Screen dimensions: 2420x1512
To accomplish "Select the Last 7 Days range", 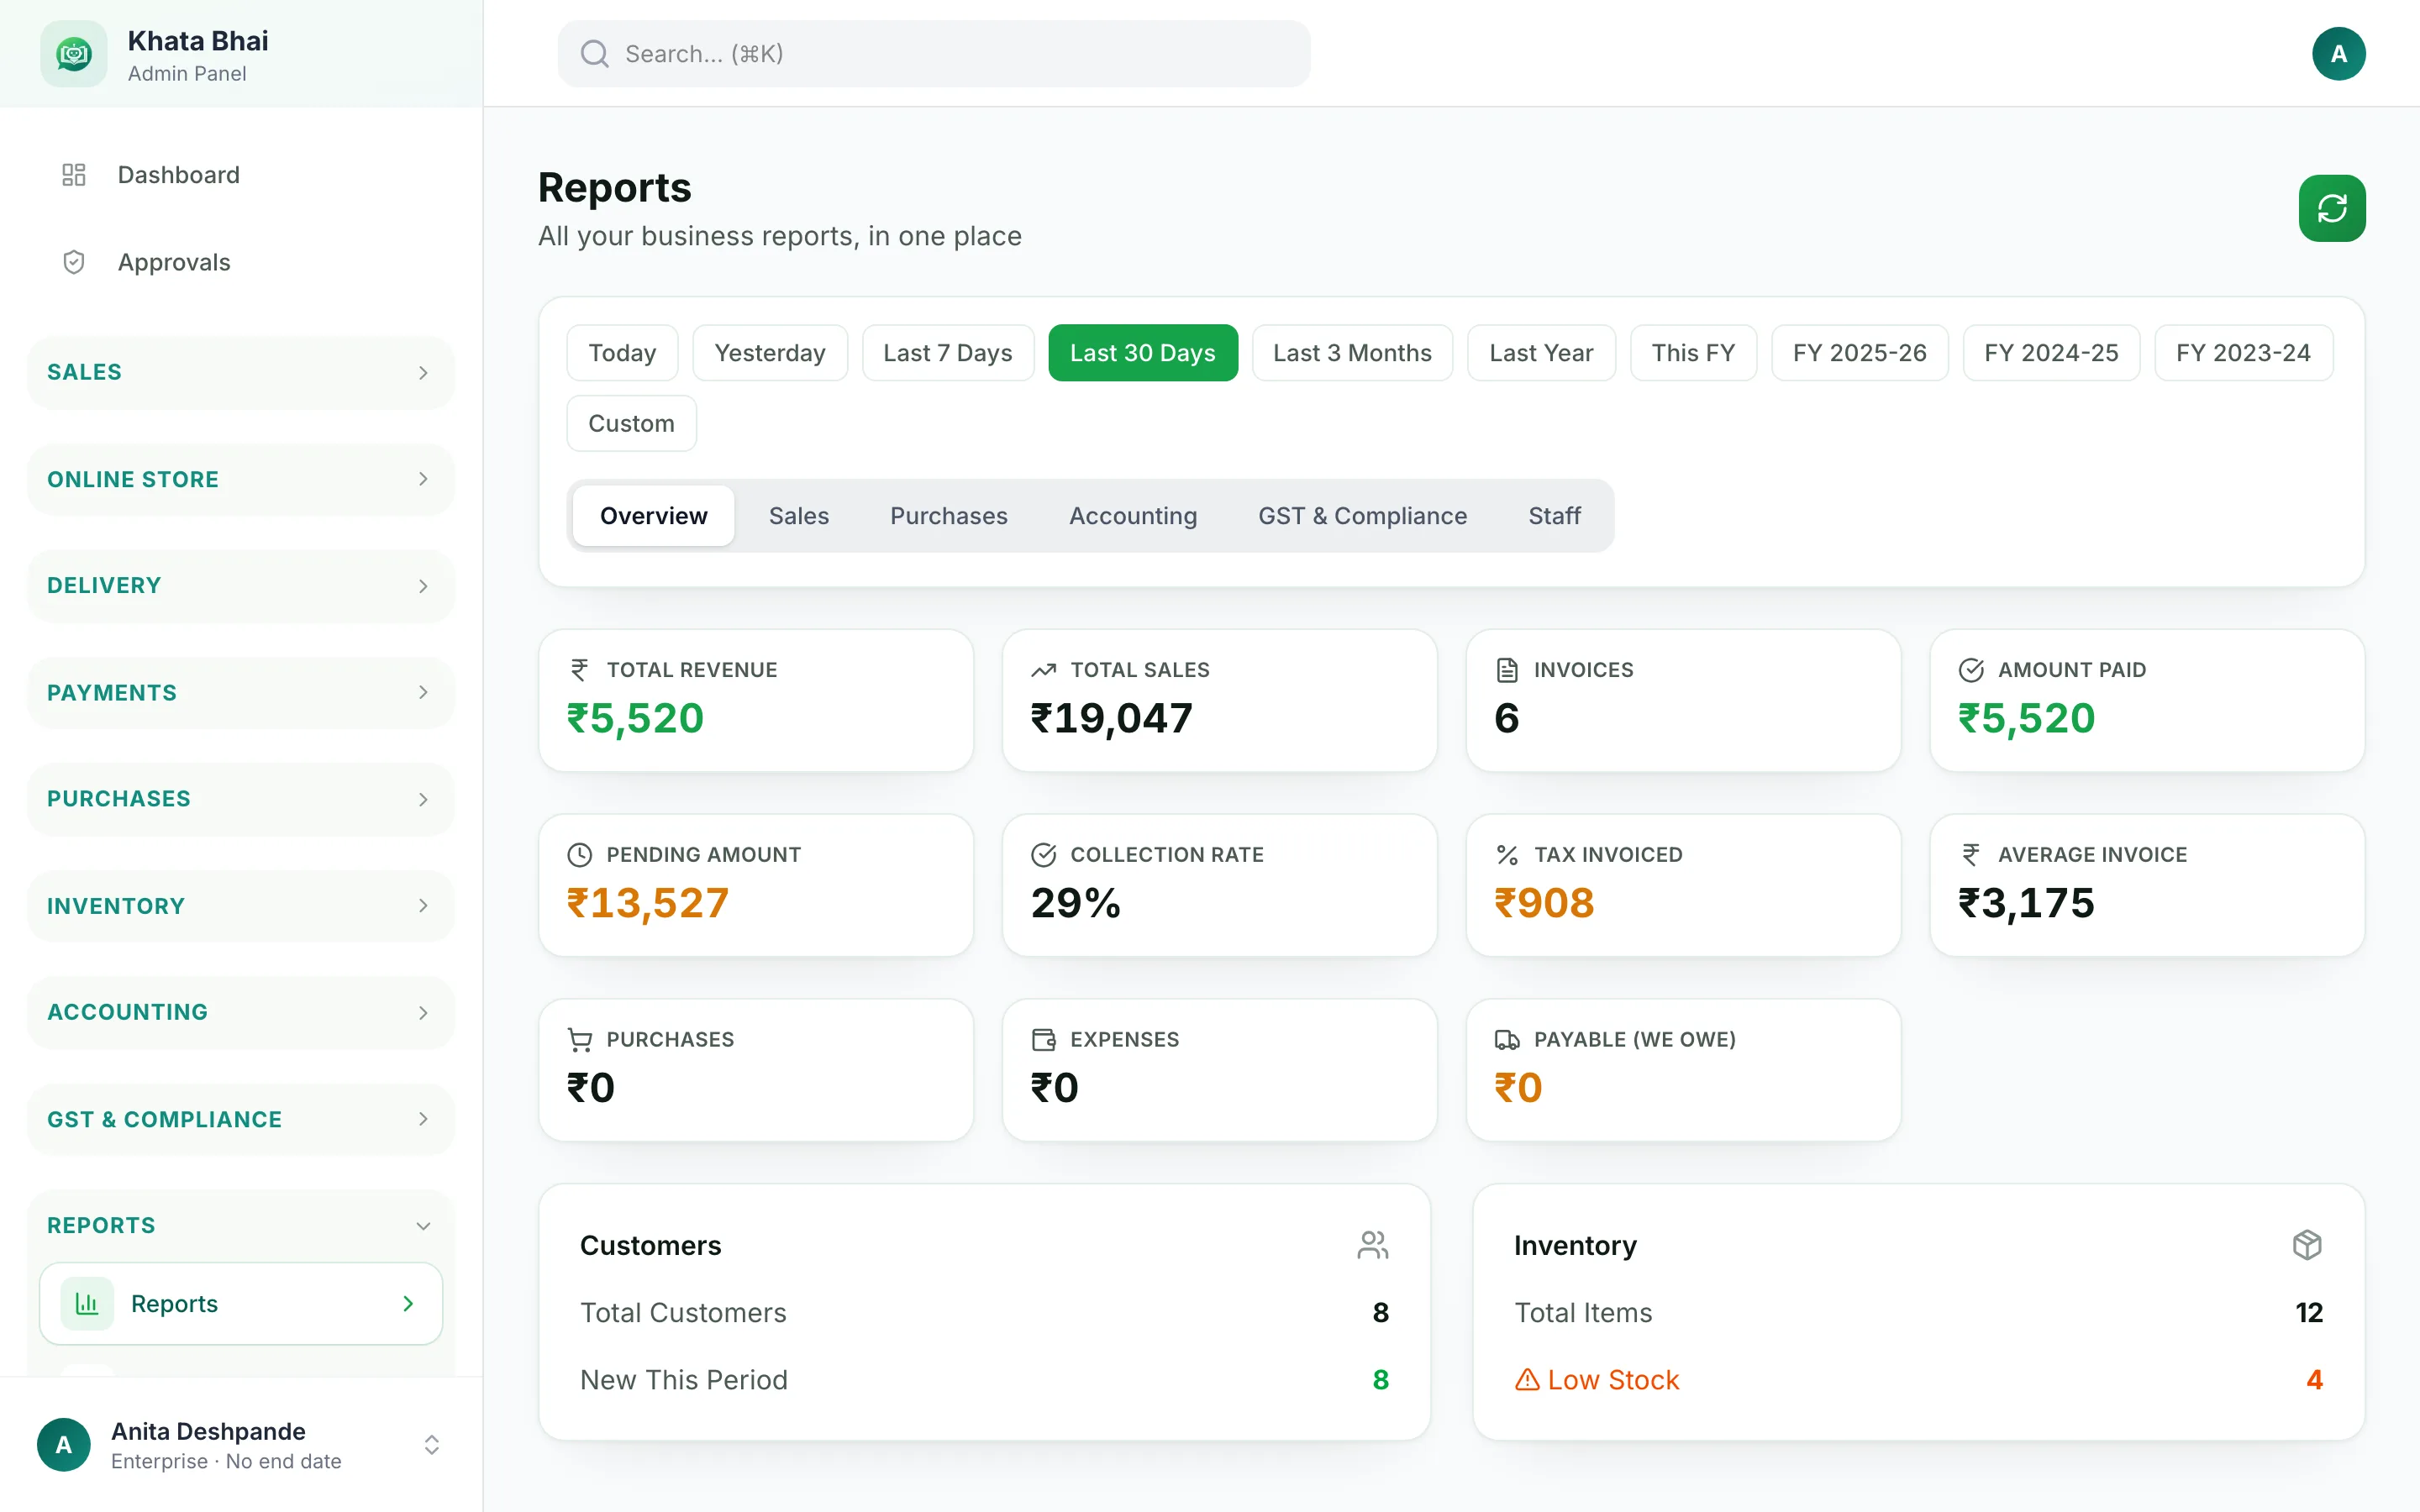I will click(948, 353).
